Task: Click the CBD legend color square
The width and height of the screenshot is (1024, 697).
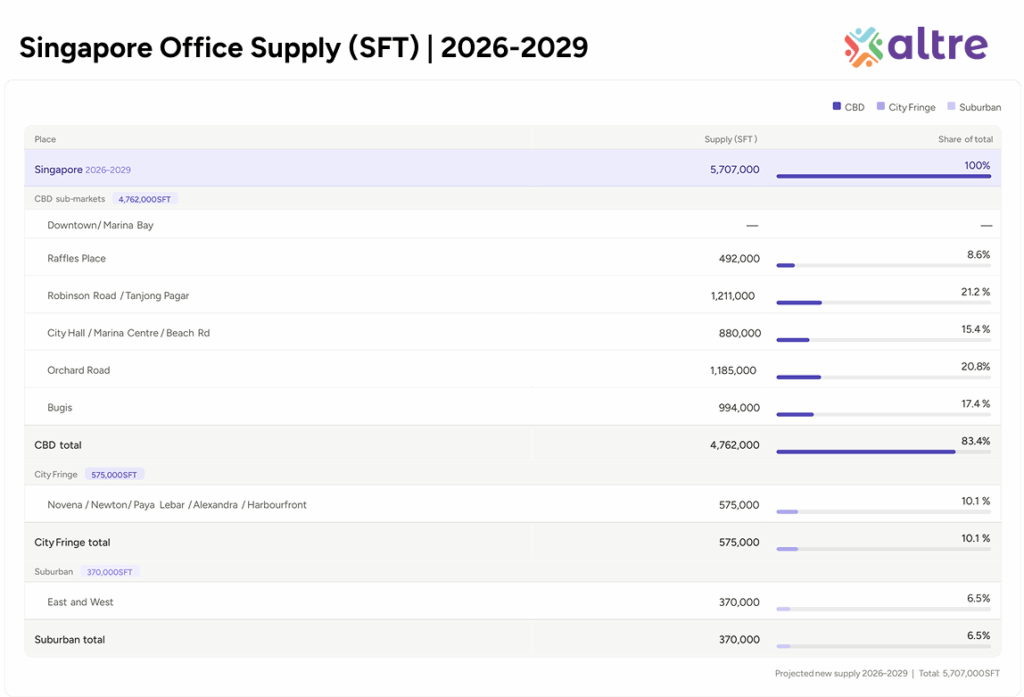Action: (837, 106)
